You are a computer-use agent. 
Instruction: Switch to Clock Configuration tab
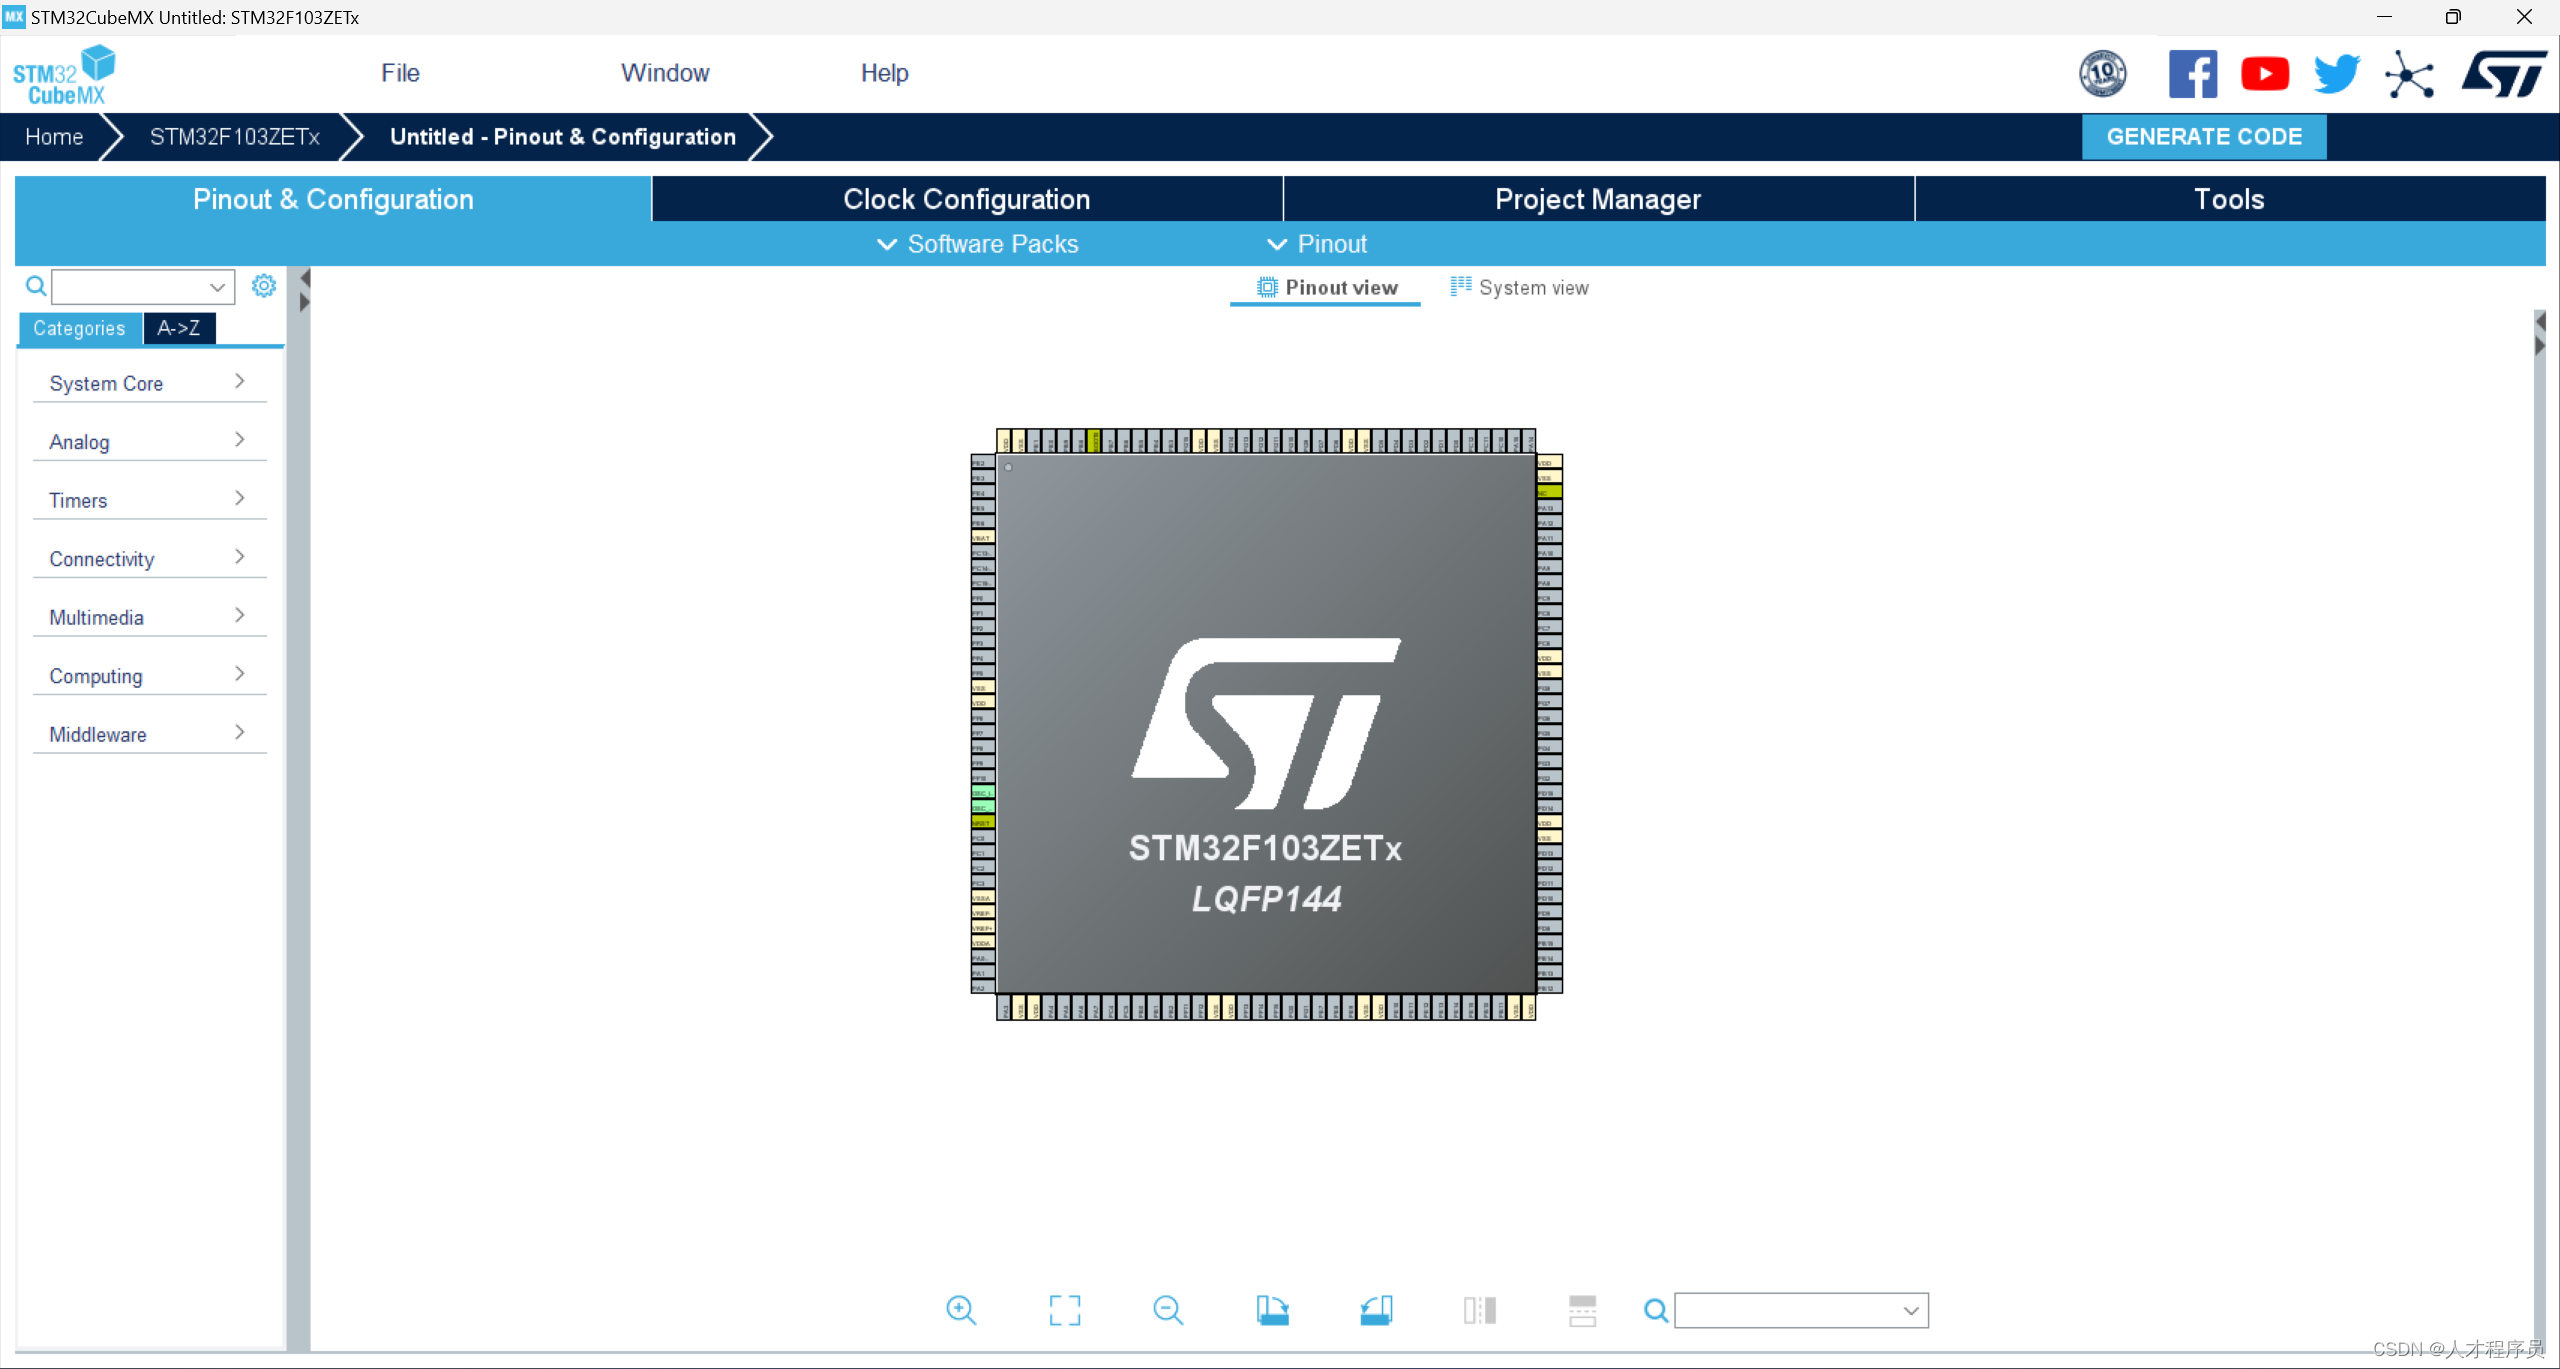(967, 199)
